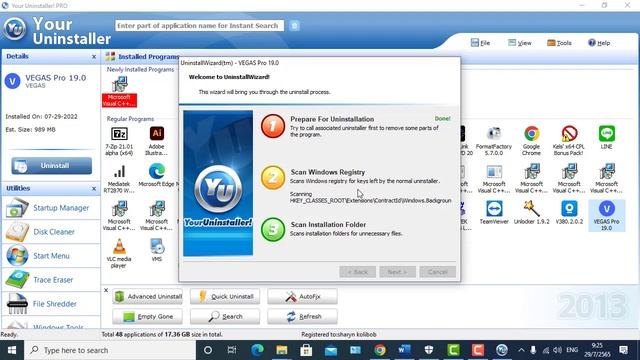
Task: Click the search field clear icon
Action: [294, 26]
